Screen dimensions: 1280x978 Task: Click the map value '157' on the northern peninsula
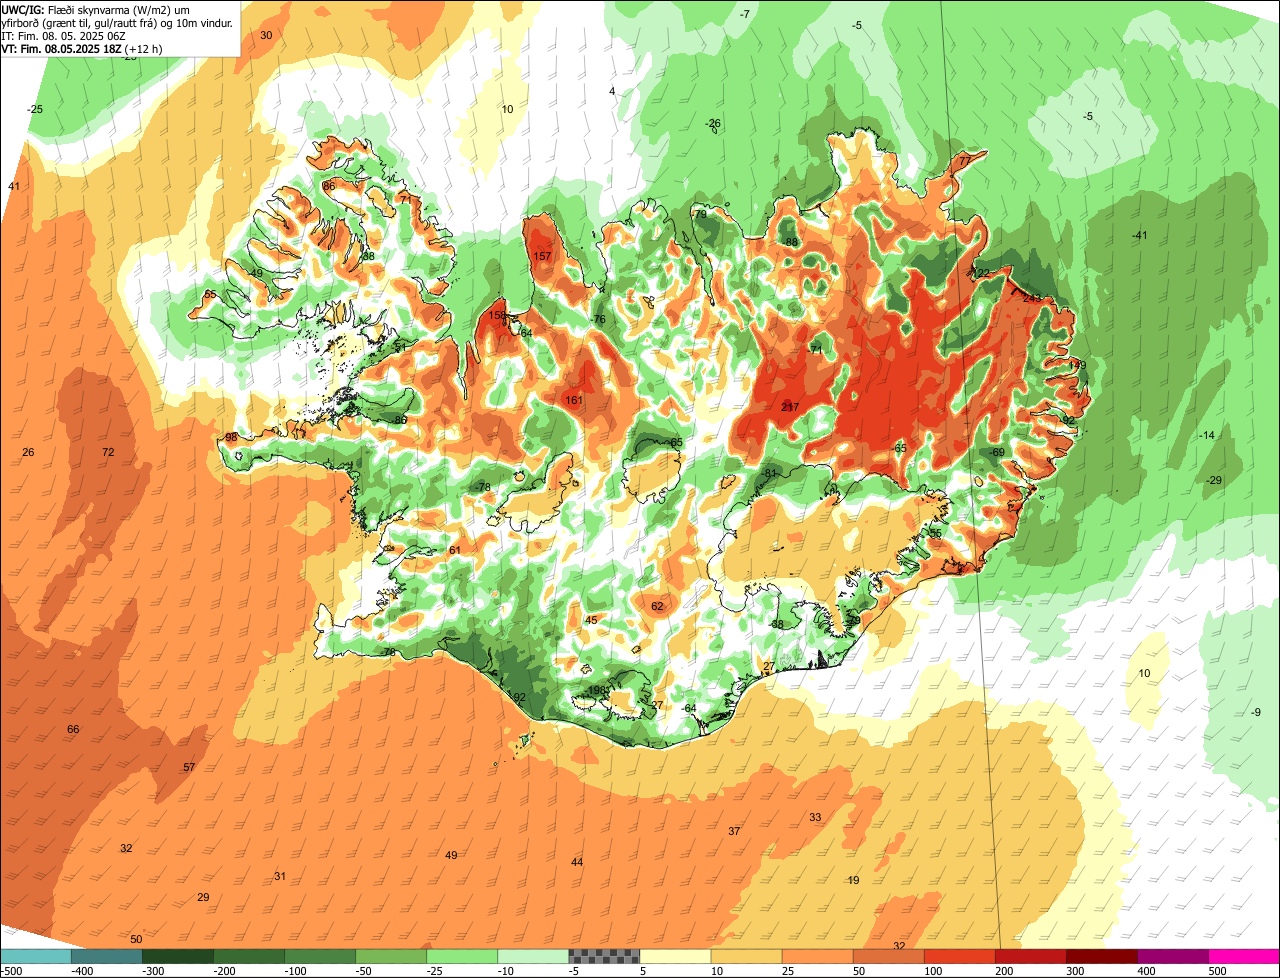[542, 257]
